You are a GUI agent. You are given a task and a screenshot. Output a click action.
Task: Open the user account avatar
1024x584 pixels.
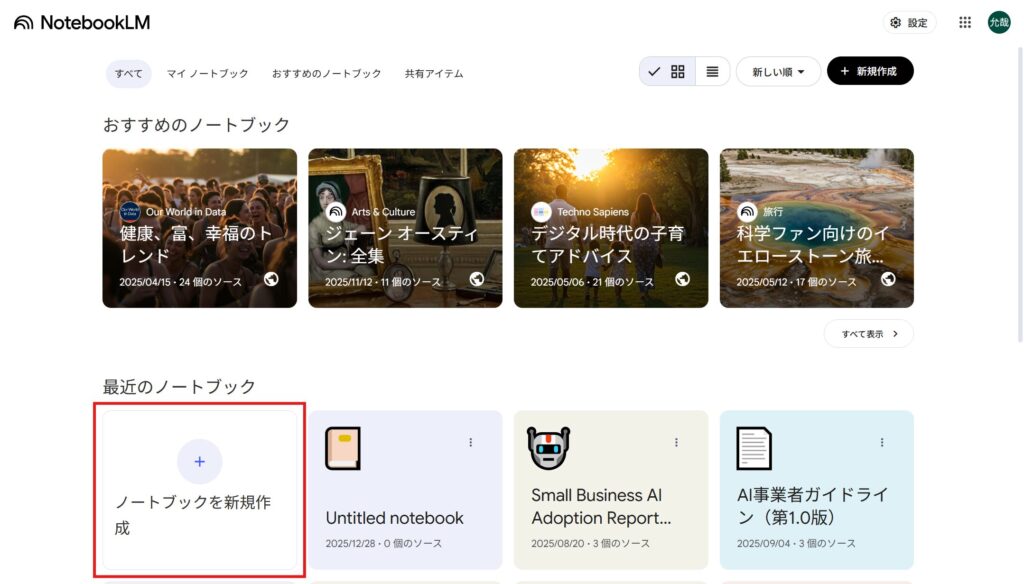(x=998, y=23)
